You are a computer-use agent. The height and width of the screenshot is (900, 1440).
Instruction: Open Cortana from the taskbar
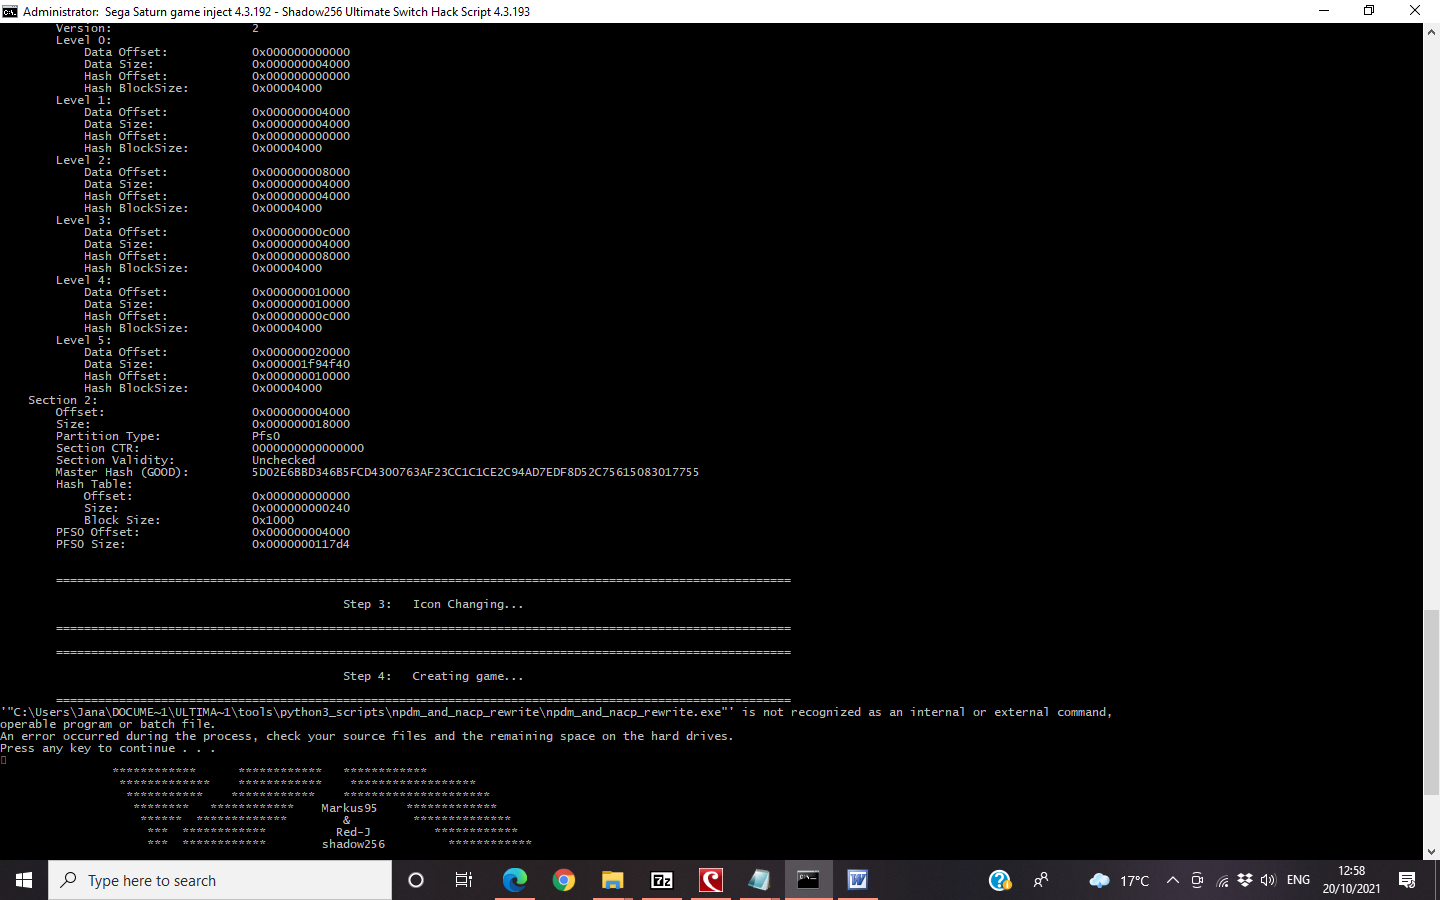(416, 880)
